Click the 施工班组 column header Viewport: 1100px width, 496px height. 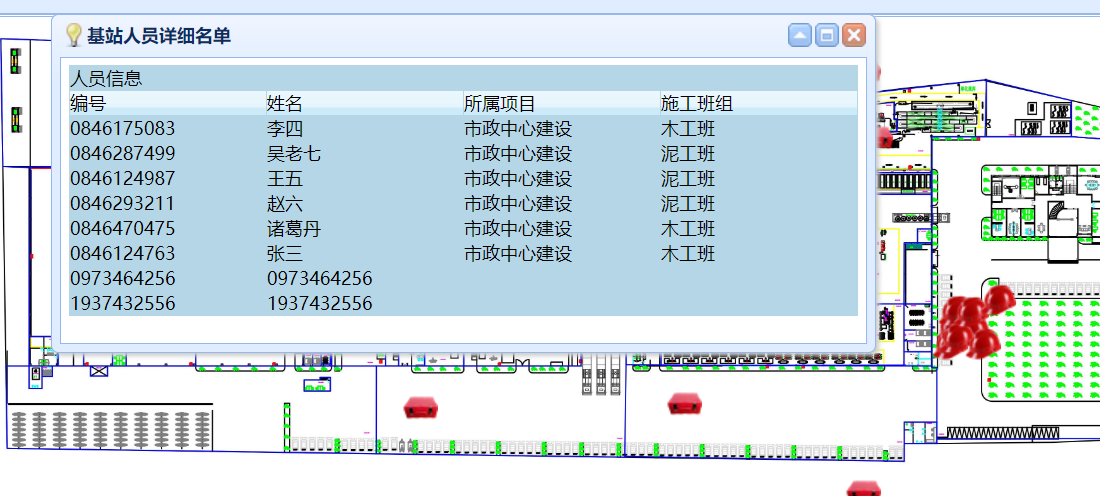pos(696,104)
